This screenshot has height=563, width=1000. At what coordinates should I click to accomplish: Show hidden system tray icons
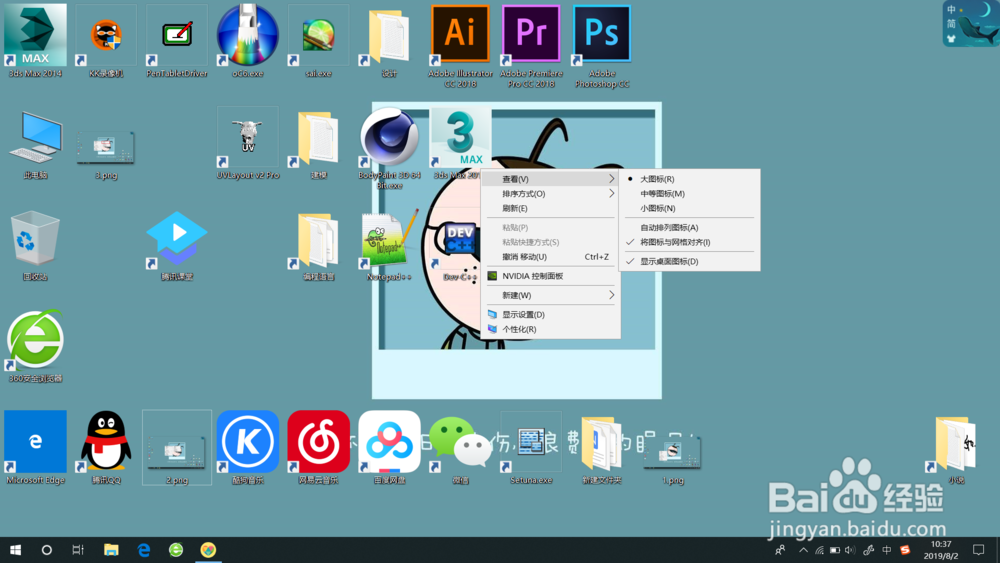point(803,550)
